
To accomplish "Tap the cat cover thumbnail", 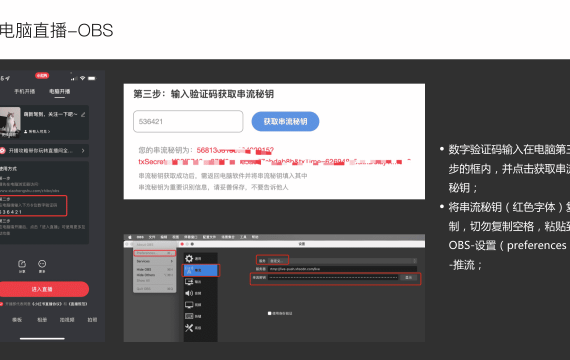I will [10, 122].
